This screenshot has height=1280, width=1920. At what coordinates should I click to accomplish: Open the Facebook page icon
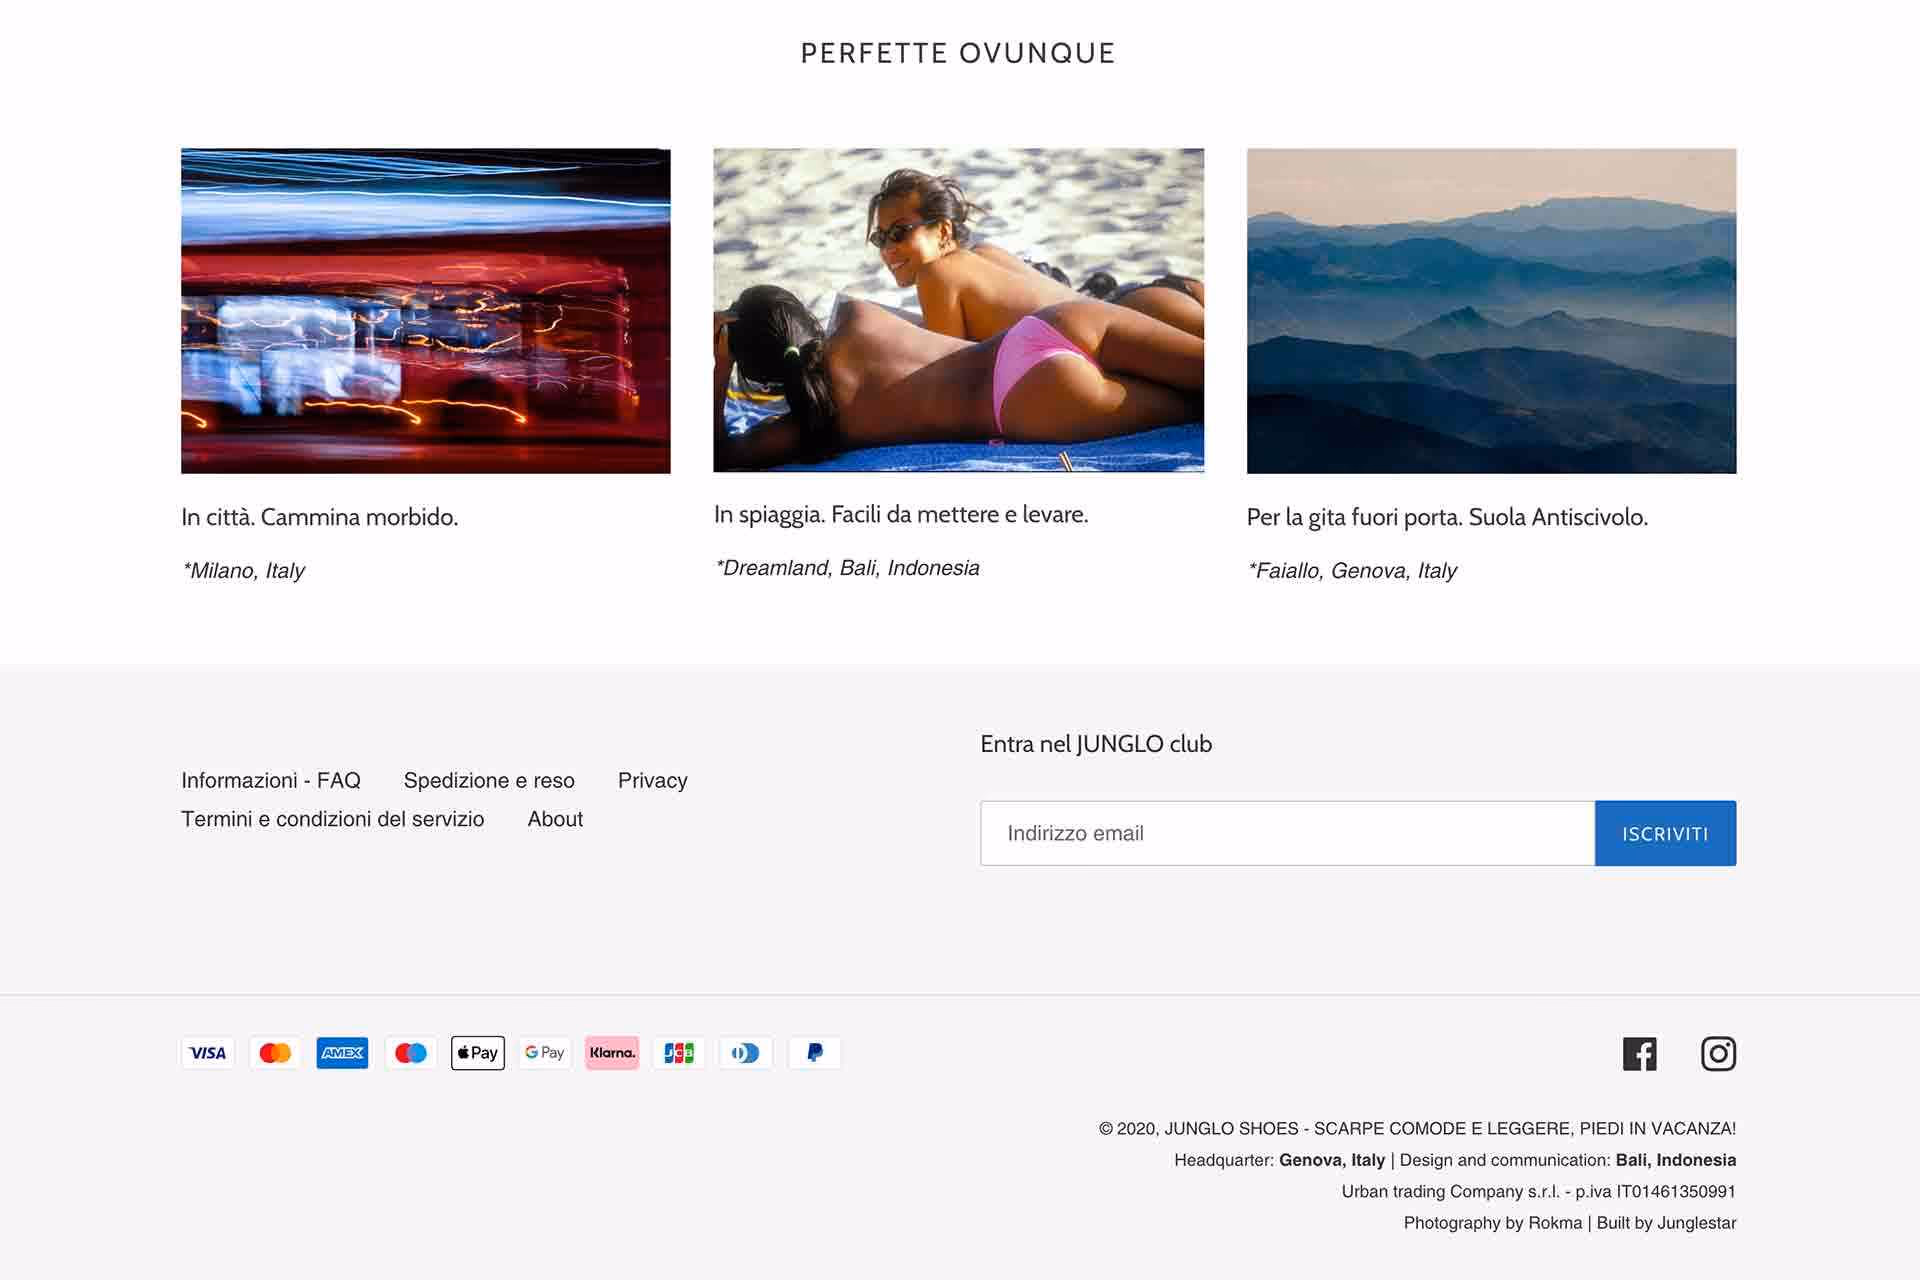(1640, 1054)
